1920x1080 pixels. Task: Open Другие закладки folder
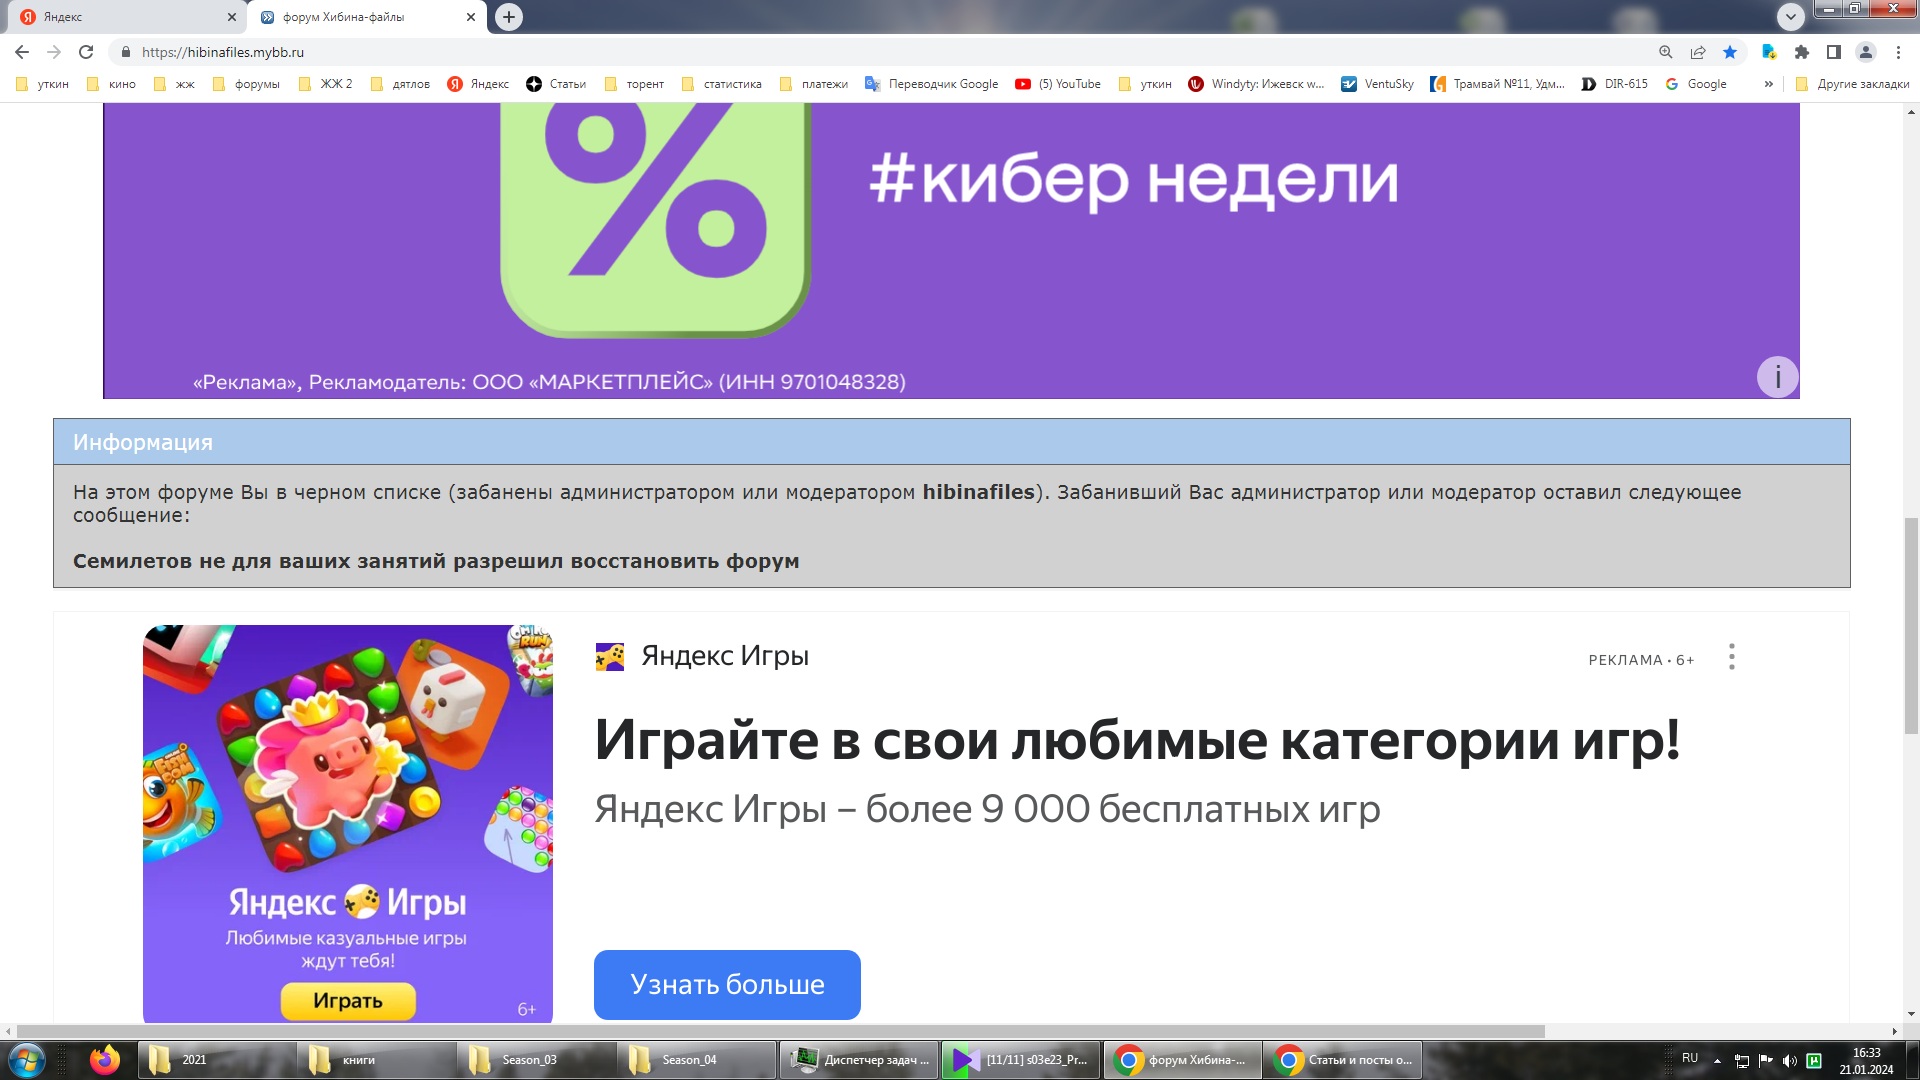point(1853,84)
